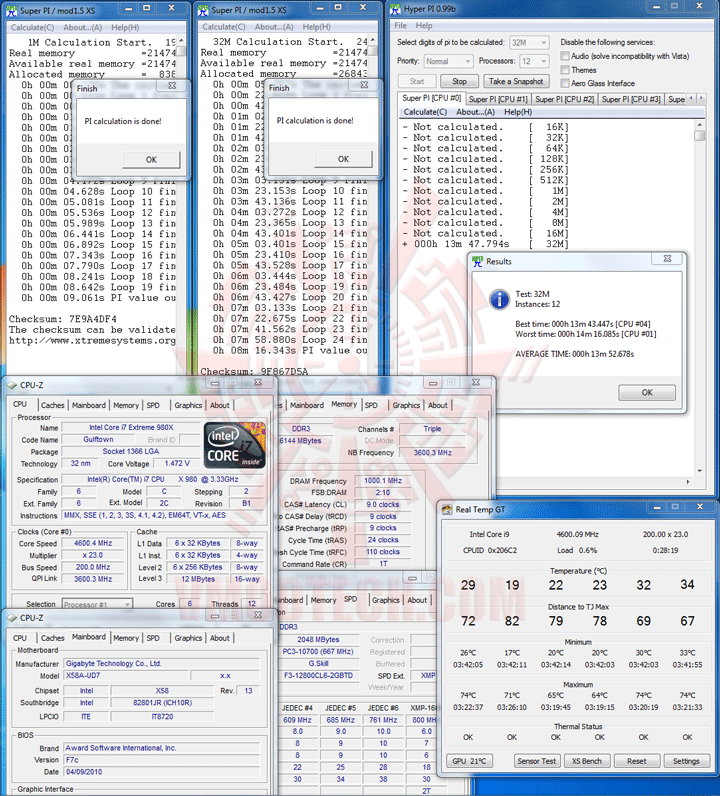This screenshot has height=796, width=720.
Task: Open About menu in Super PI 32M window
Action: 274,26
